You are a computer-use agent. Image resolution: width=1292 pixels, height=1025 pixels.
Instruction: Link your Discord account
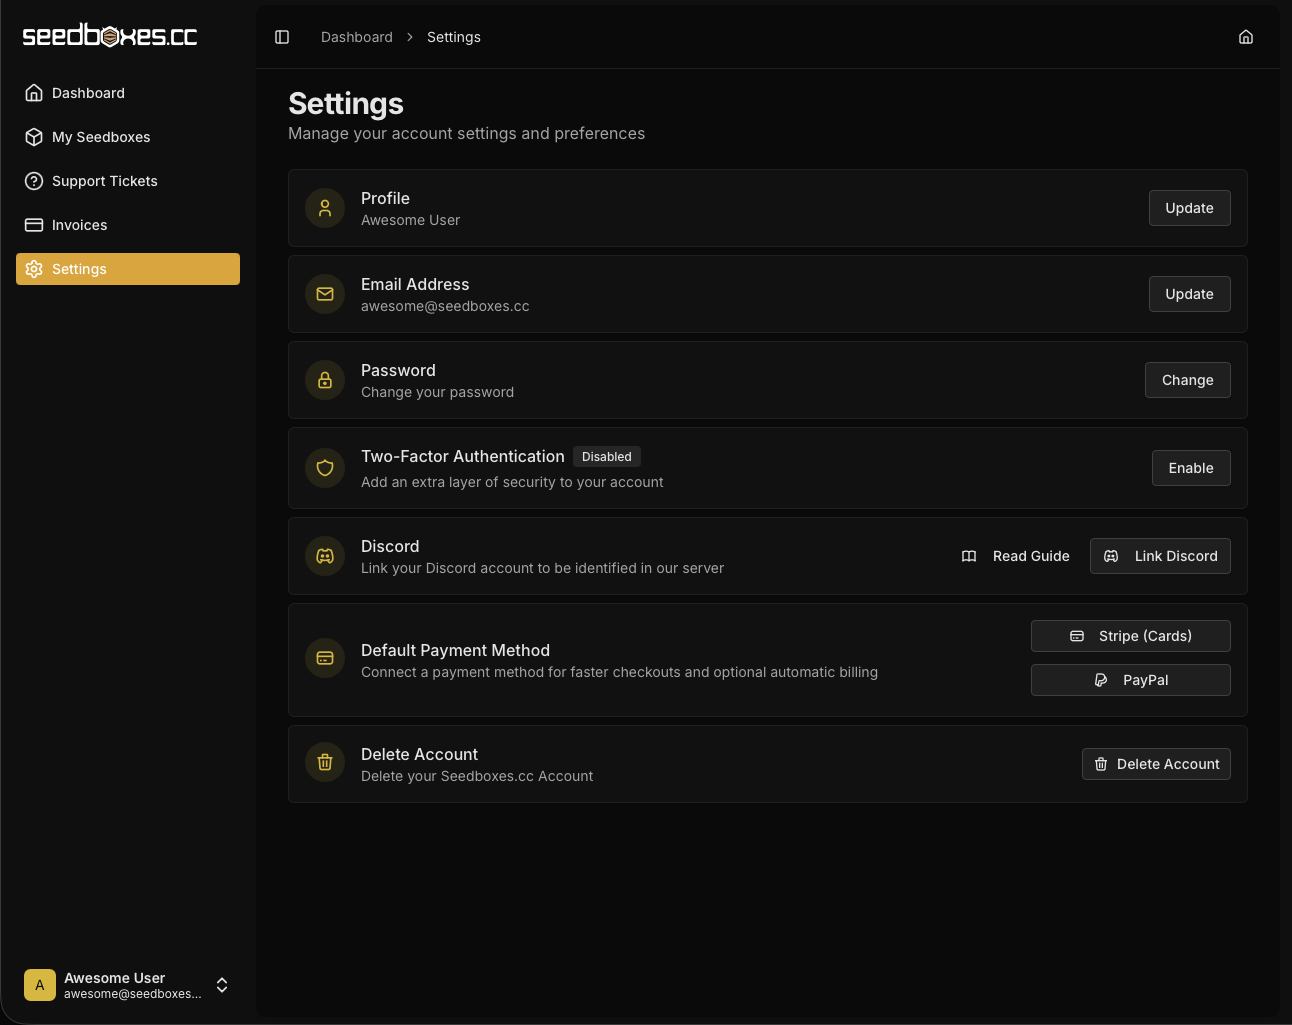click(1160, 556)
